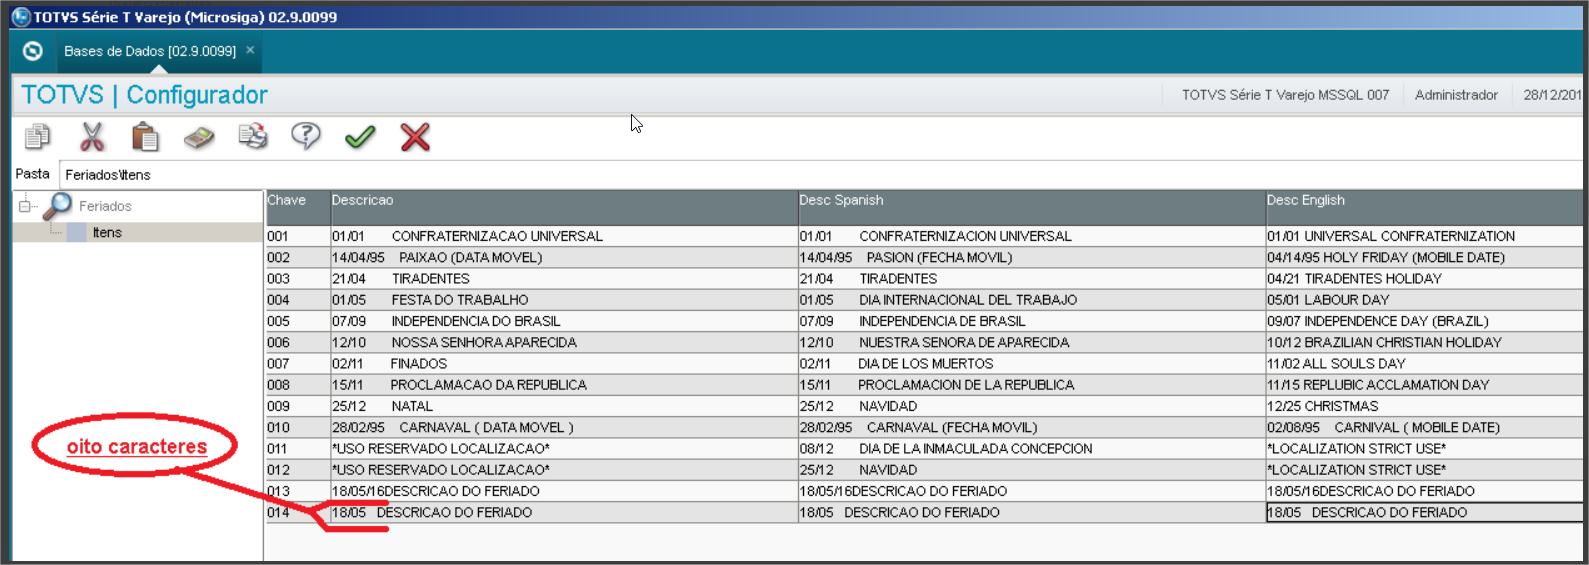Image resolution: width=1589 pixels, height=565 pixels.
Task: Click the TOTVS logo icon beside the tab
Action: pos(32,51)
